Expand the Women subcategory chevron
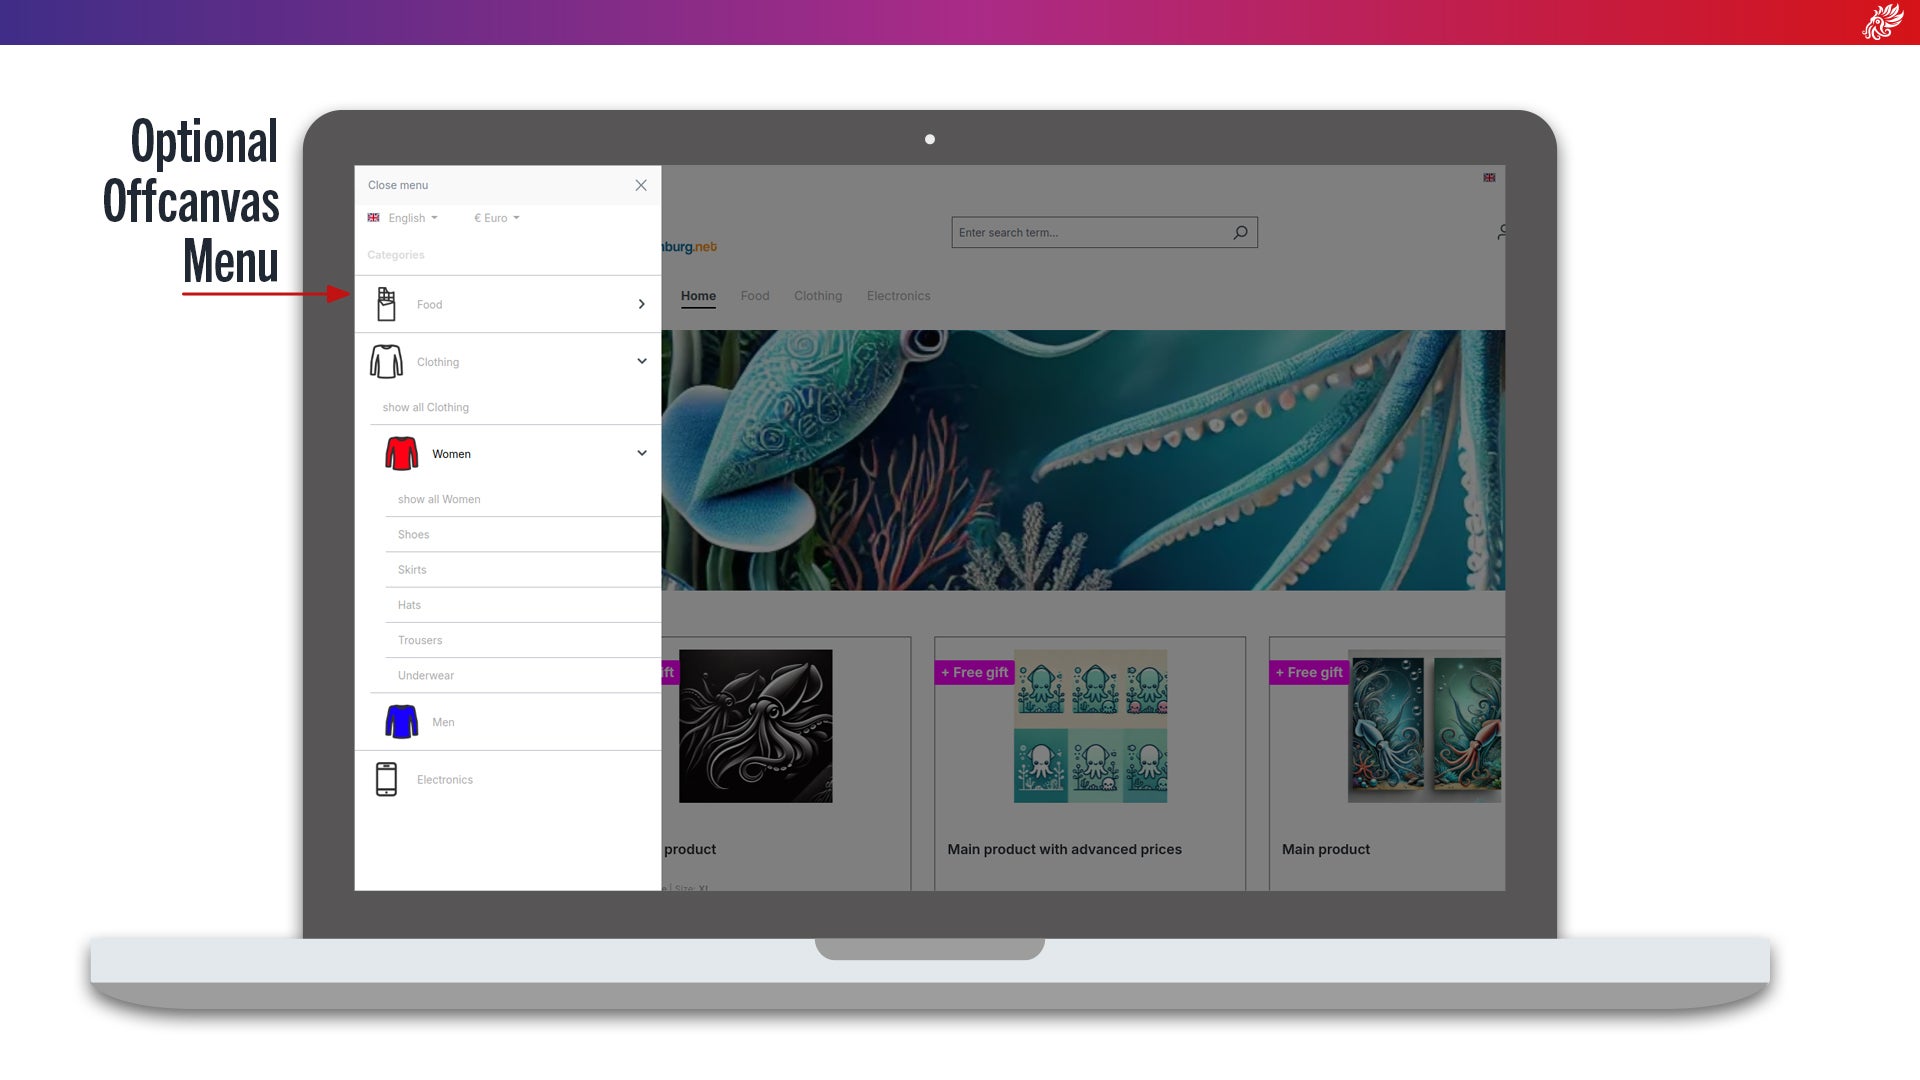Screen dimensions: 1920x1080 tap(642, 452)
